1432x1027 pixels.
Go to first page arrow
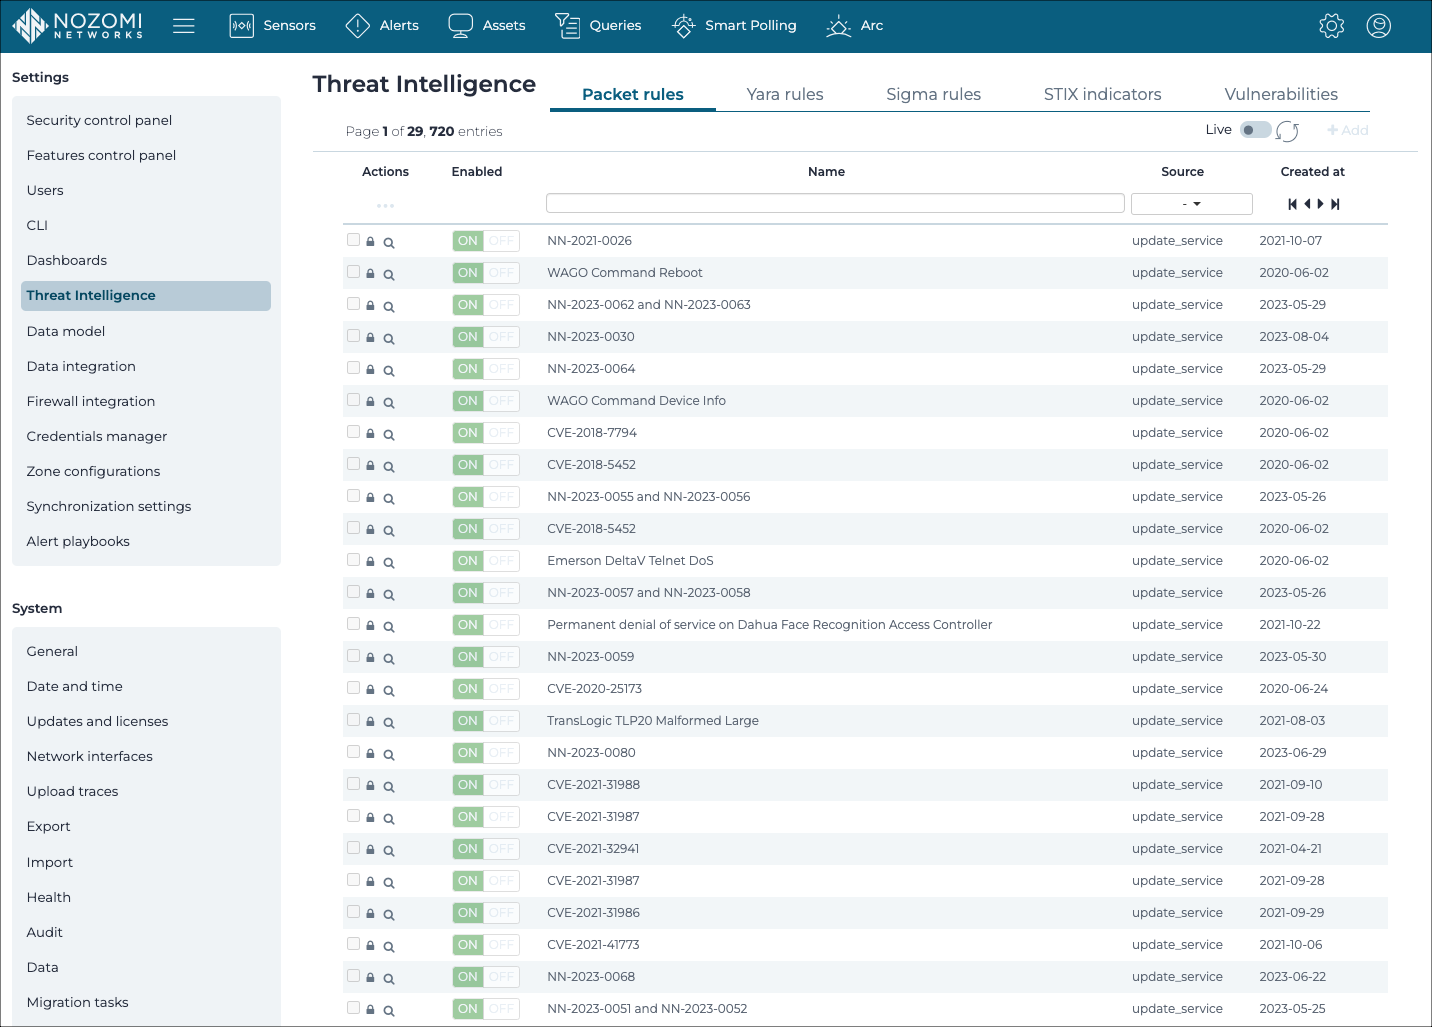tap(1292, 204)
